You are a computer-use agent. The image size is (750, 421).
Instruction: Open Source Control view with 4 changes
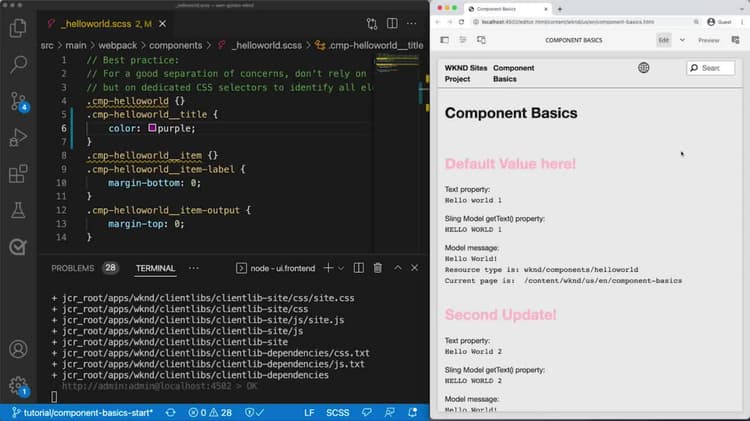(19, 101)
